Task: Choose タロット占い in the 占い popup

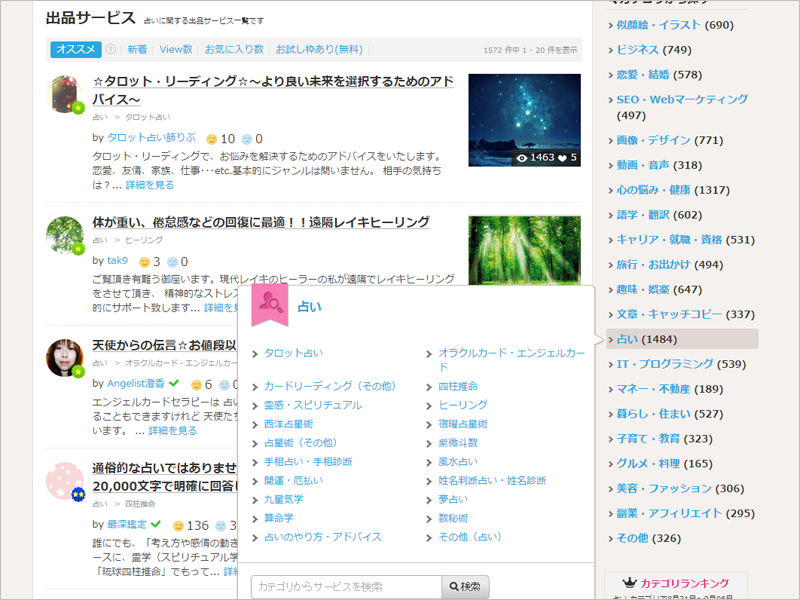Action: coord(293,353)
